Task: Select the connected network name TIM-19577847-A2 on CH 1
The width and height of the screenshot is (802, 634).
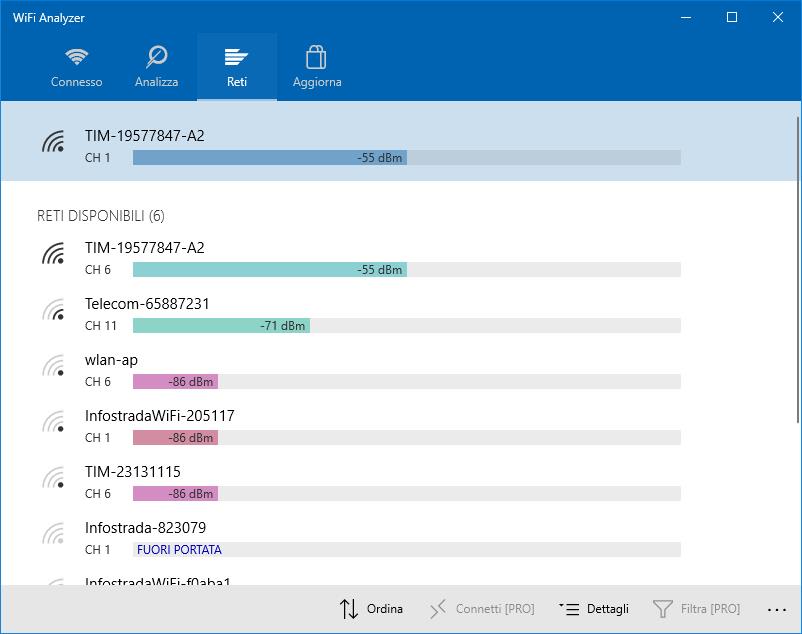Action: pyautogui.click(x=145, y=135)
